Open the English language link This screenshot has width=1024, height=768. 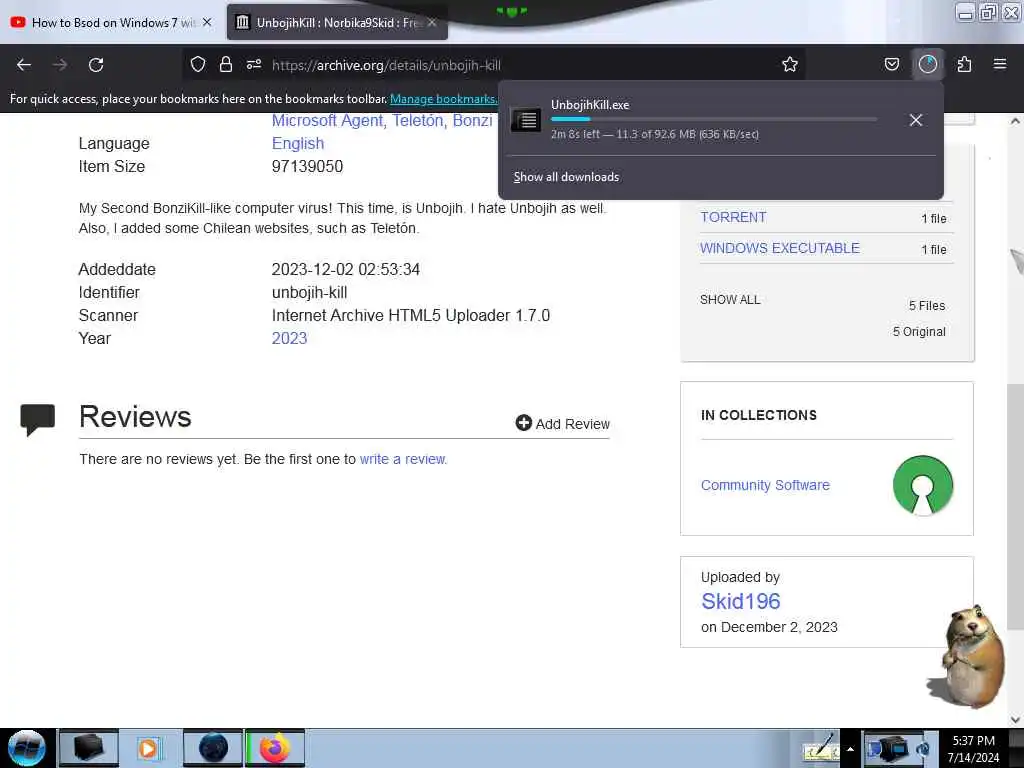click(298, 144)
